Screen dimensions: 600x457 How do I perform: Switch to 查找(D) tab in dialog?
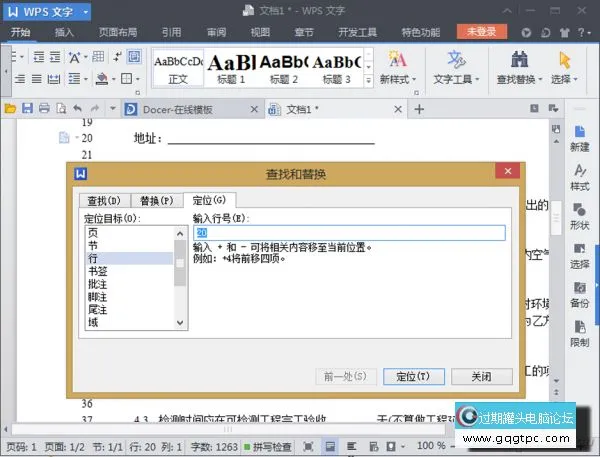pyautogui.click(x=104, y=201)
